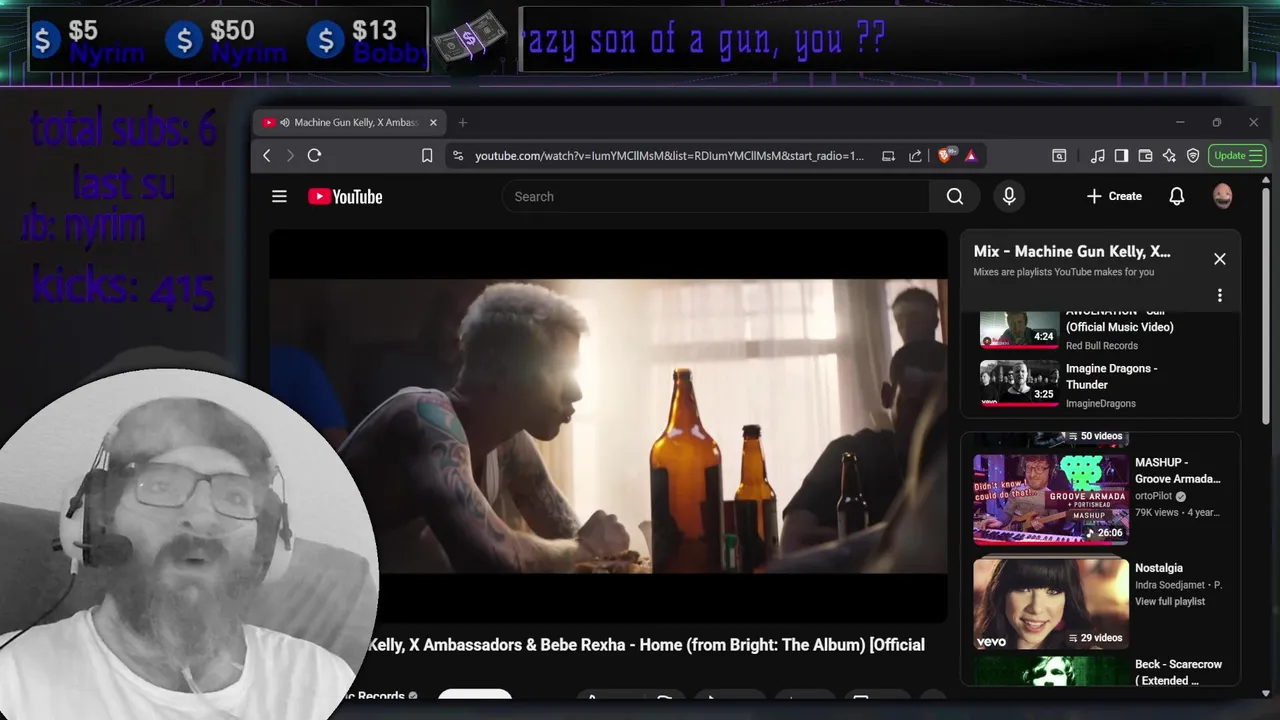1280x720 pixels.
Task: Click the browser address bar URL
Action: [669, 156]
